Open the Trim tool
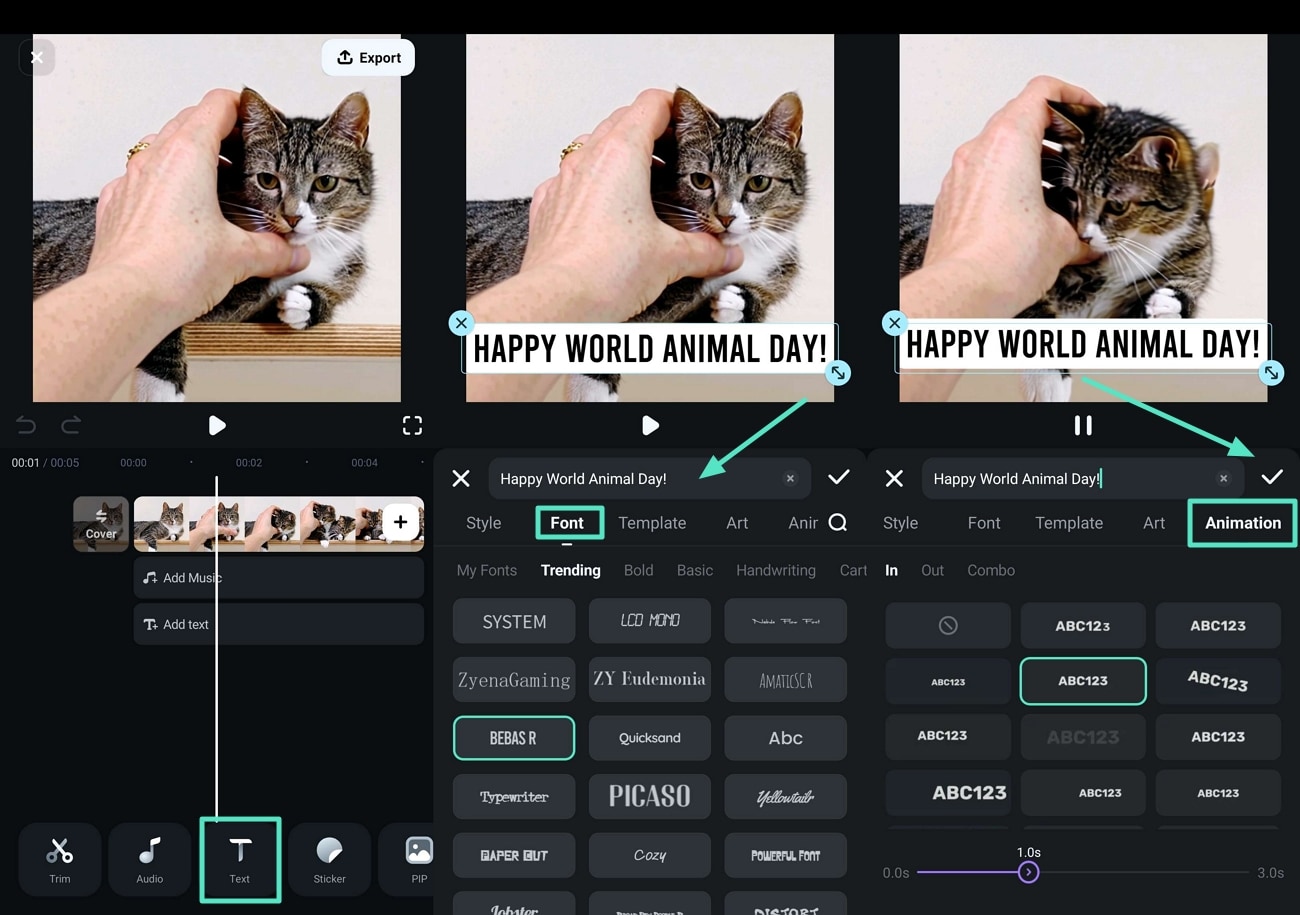The height and width of the screenshot is (915, 1300). pyautogui.click(x=60, y=859)
